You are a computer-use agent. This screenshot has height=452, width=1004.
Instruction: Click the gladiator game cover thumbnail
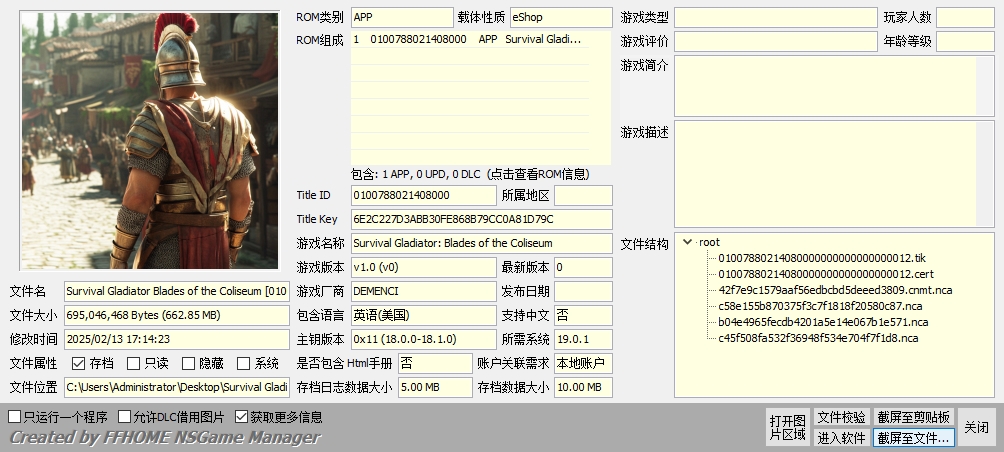point(150,141)
